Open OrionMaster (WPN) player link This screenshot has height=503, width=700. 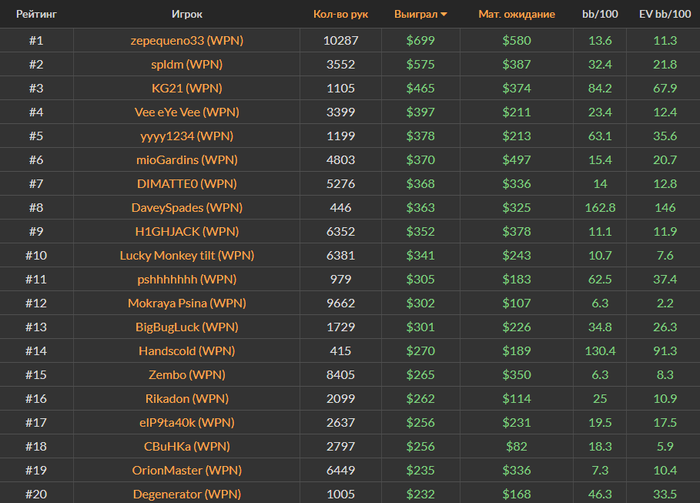point(187,470)
